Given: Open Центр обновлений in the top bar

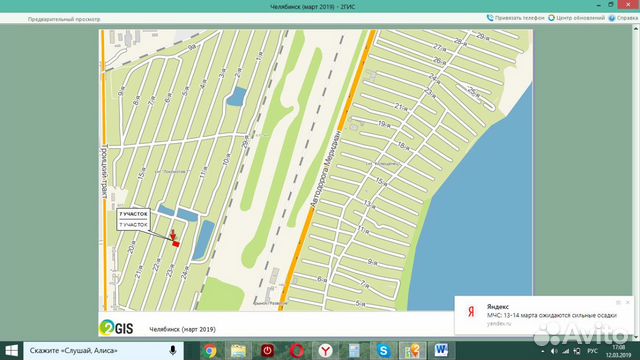Looking at the screenshot, I should pyautogui.click(x=576, y=18).
